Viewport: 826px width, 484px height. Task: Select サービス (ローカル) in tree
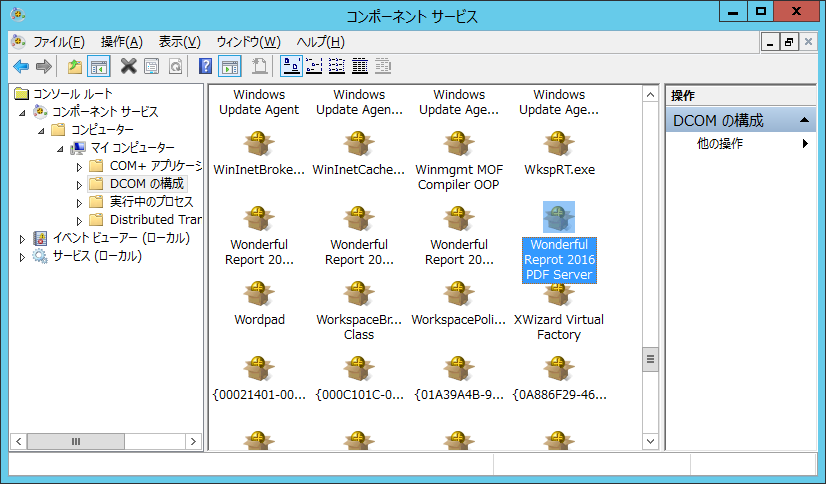click(x=97, y=256)
